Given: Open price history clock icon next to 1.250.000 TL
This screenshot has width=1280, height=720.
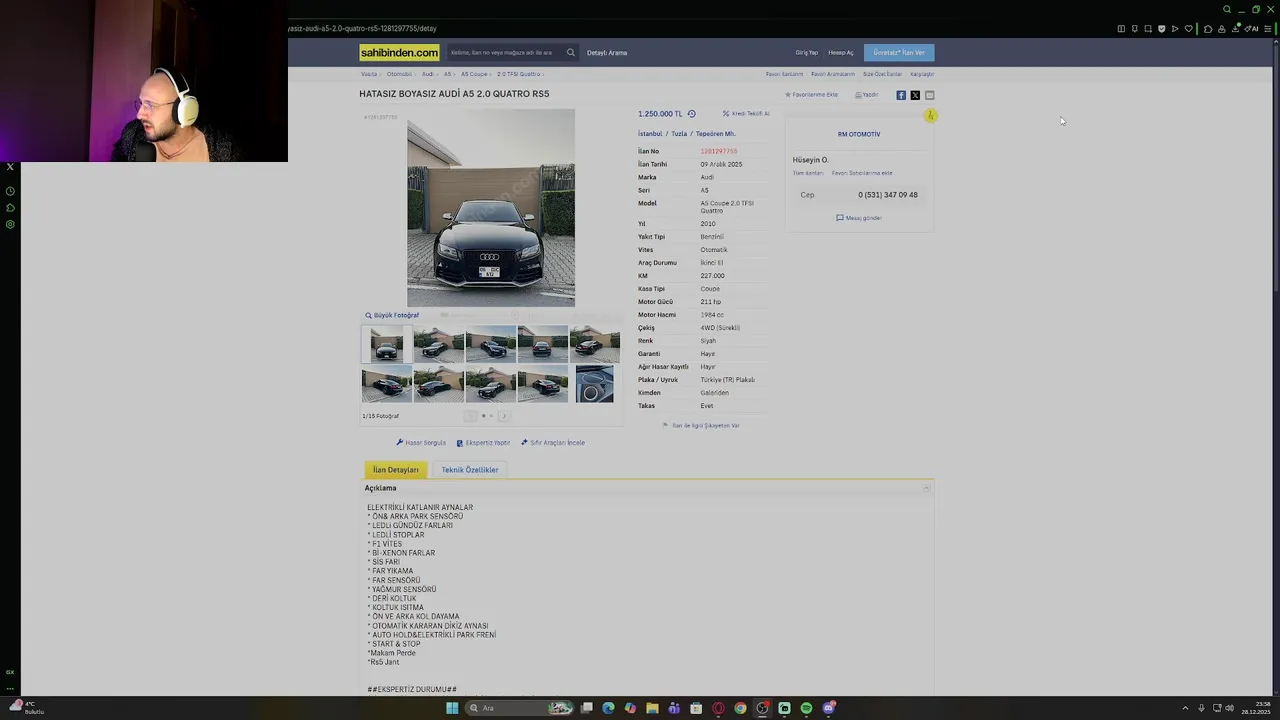Looking at the screenshot, I should tap(691, 114).
